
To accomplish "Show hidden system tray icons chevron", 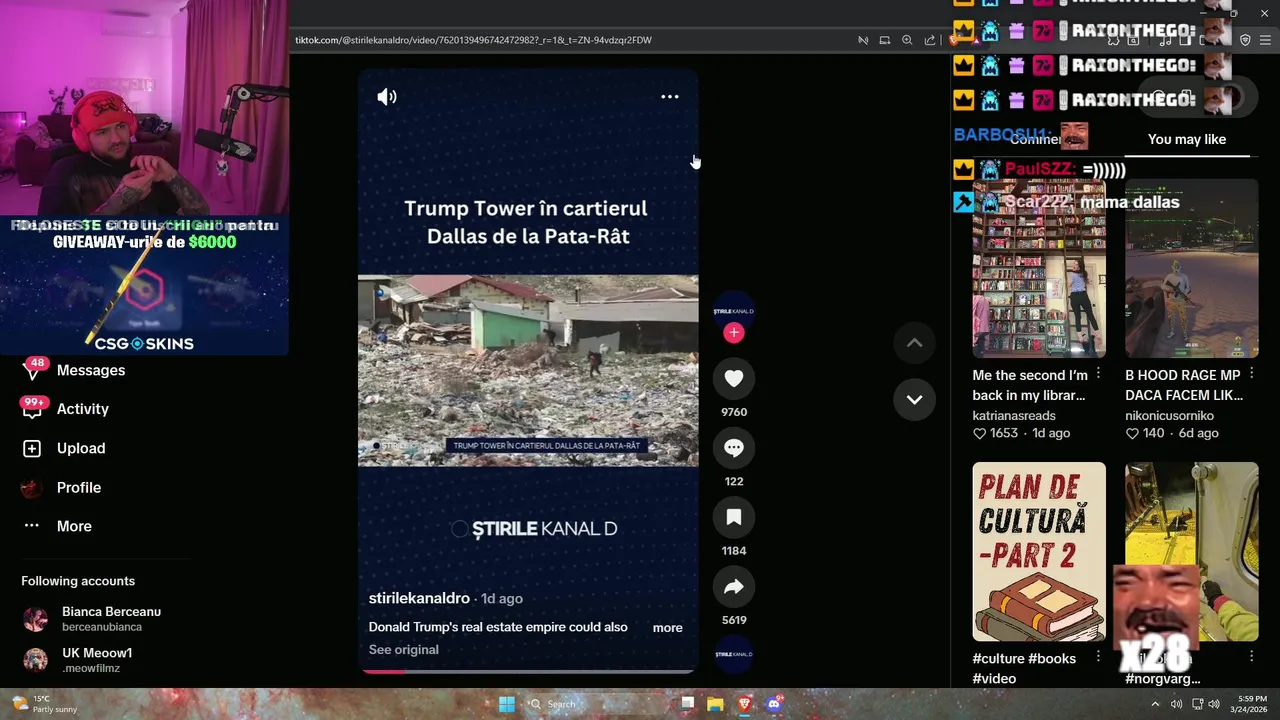I will coord(1155,704).
